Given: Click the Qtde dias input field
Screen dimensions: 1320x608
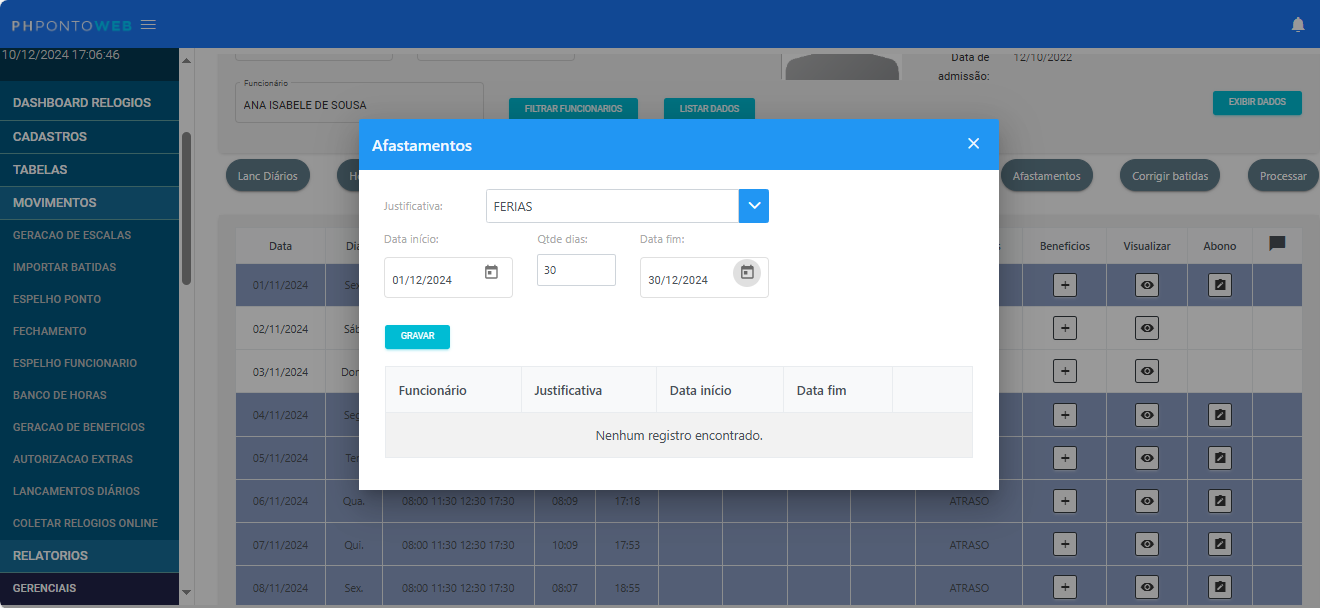Looking at the screenshot, I should point(576,269).
